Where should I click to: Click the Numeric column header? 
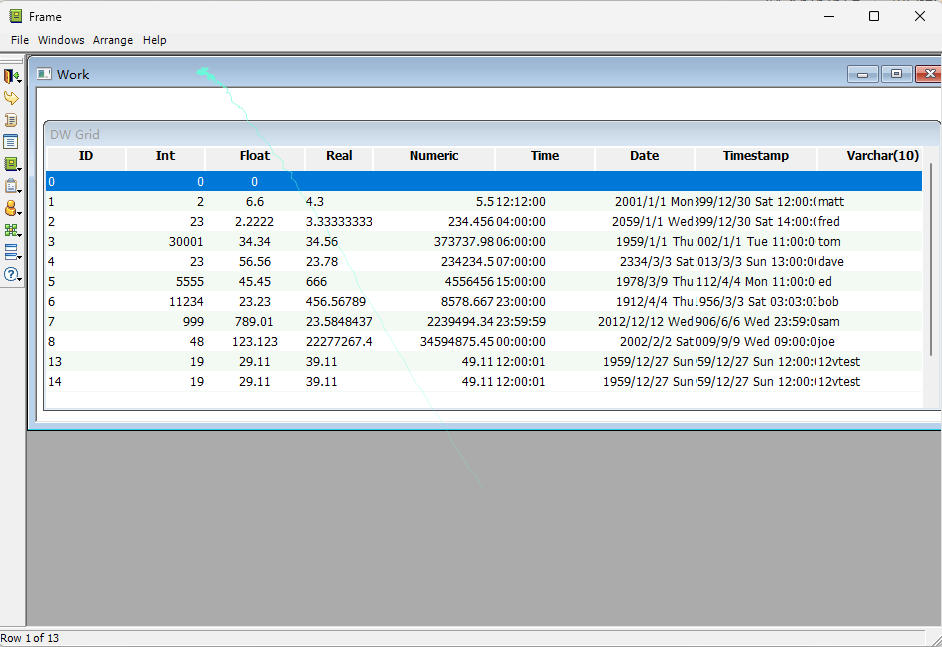(434, 156)
